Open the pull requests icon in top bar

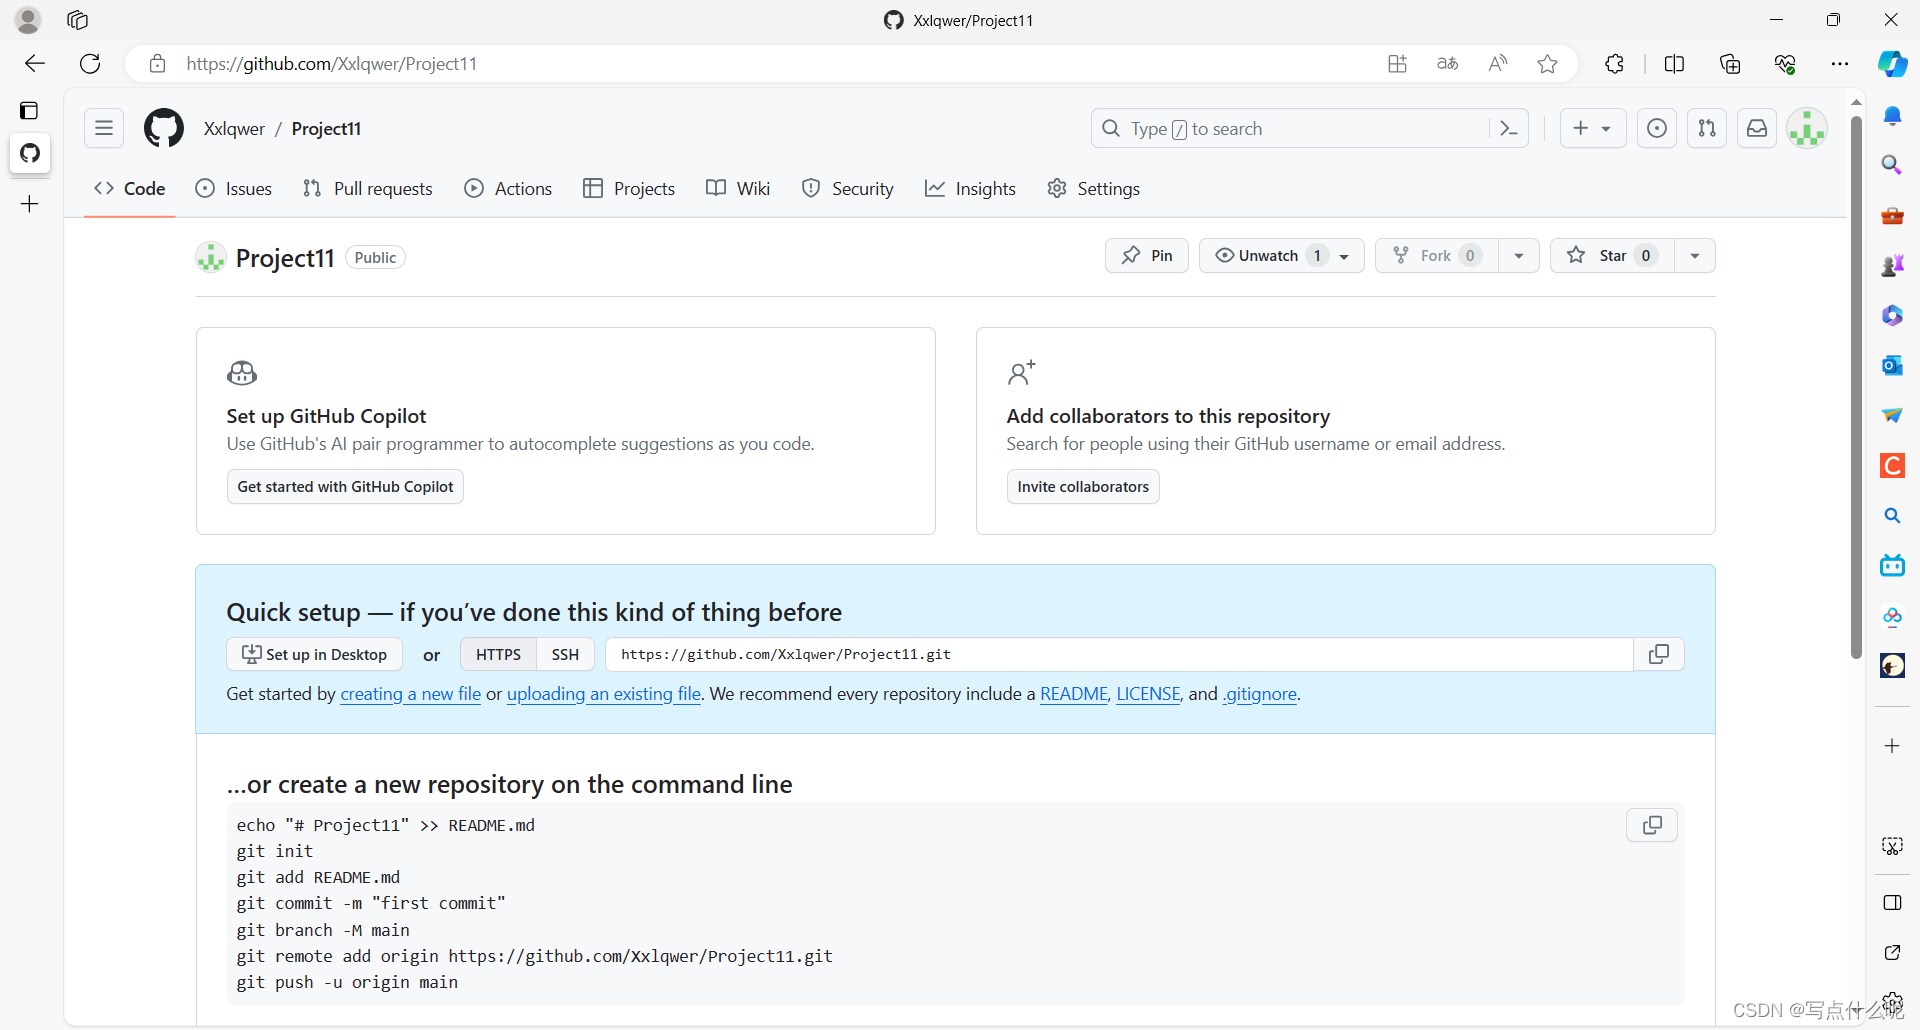click(1707, 128)
